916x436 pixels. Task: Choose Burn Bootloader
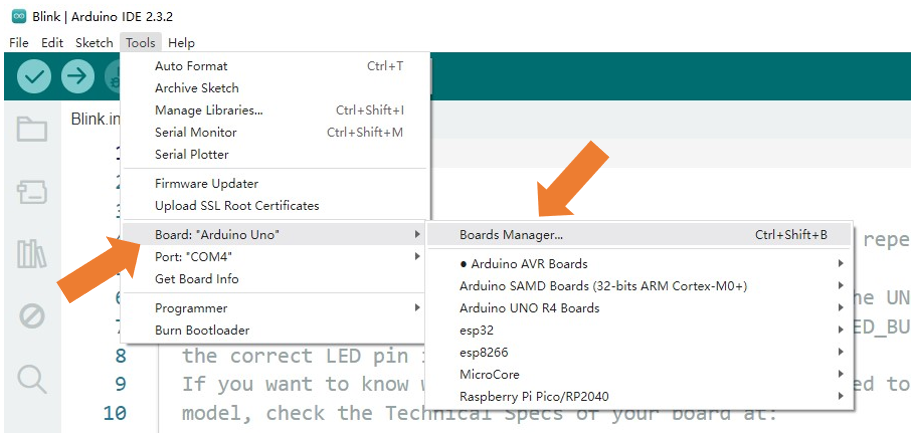[x=275, y=330]
